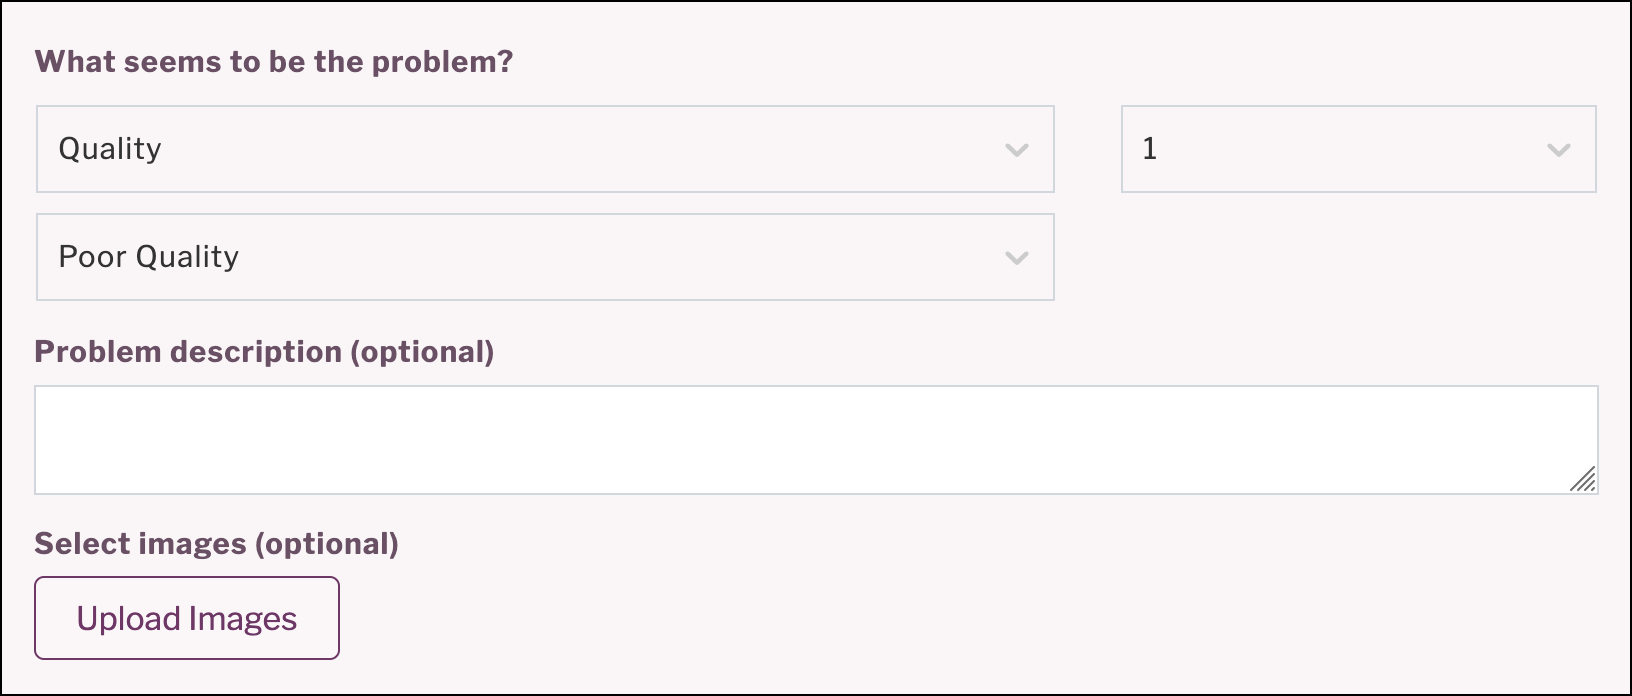The image size is (1632, 696).
Task: Open image upload via the outlined button
Action: (x=186, y=618)
